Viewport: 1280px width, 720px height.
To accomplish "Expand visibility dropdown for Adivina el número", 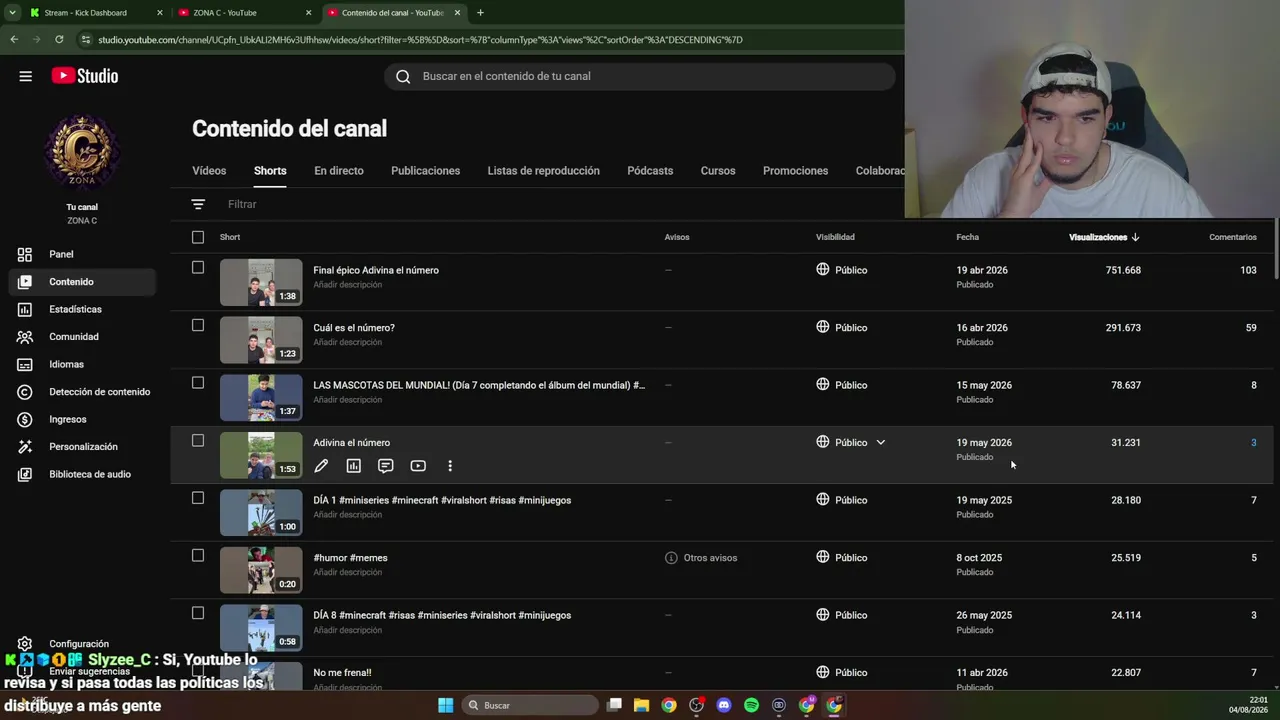I will pyautogui.click(x=881, y=442).
